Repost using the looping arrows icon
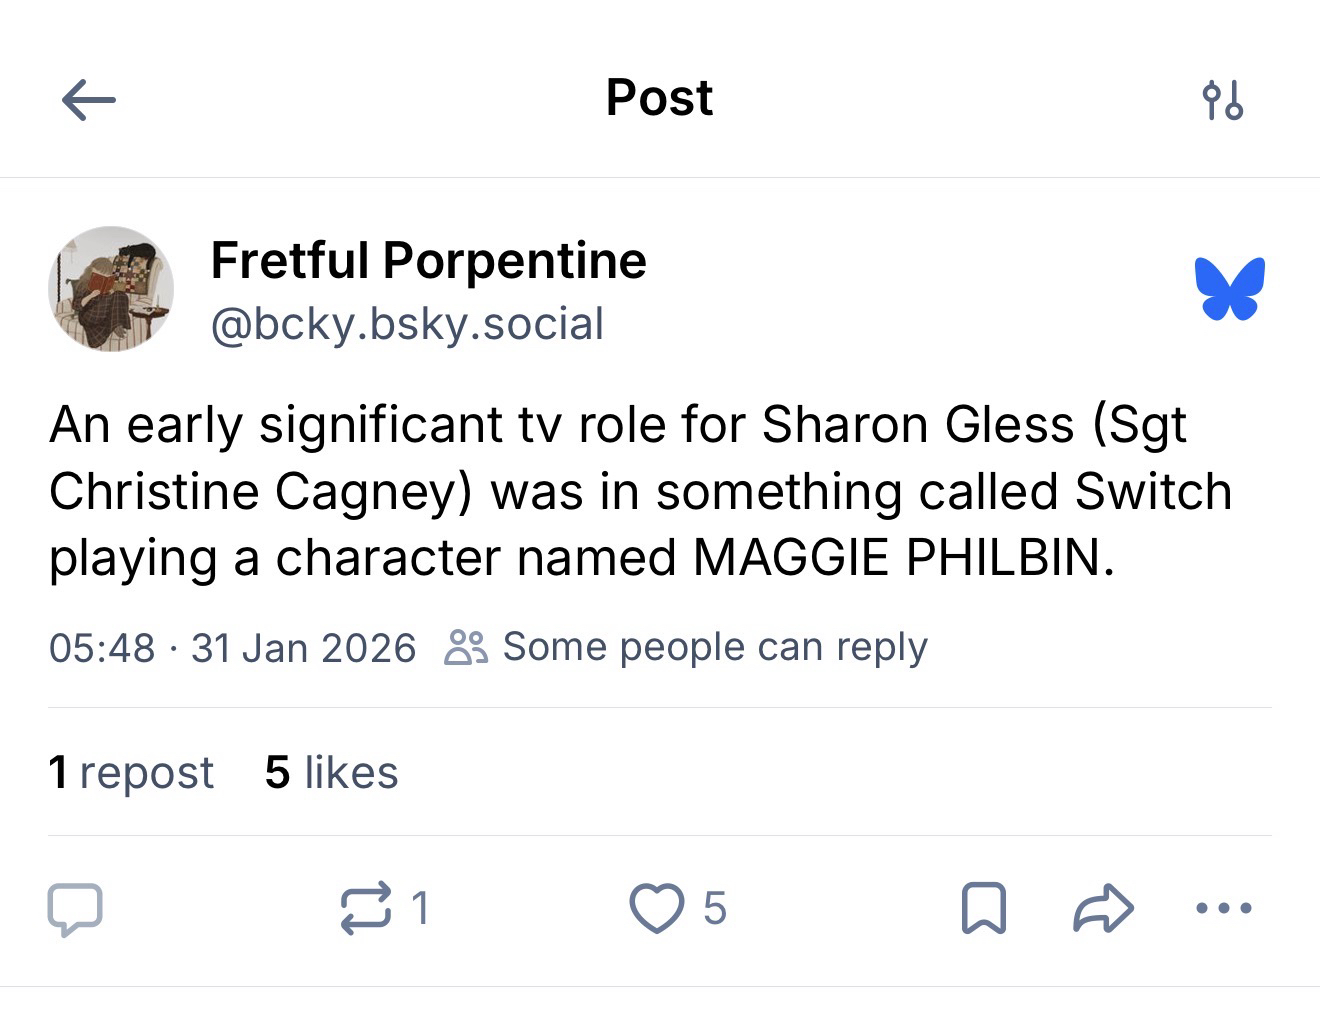Screen dimensions: 1320x1013 pyautogui.click(x=366, y=908)
